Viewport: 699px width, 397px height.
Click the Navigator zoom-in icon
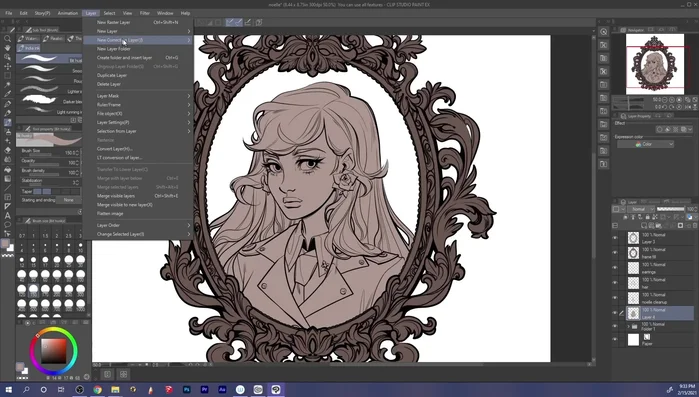tap(672, 100)
